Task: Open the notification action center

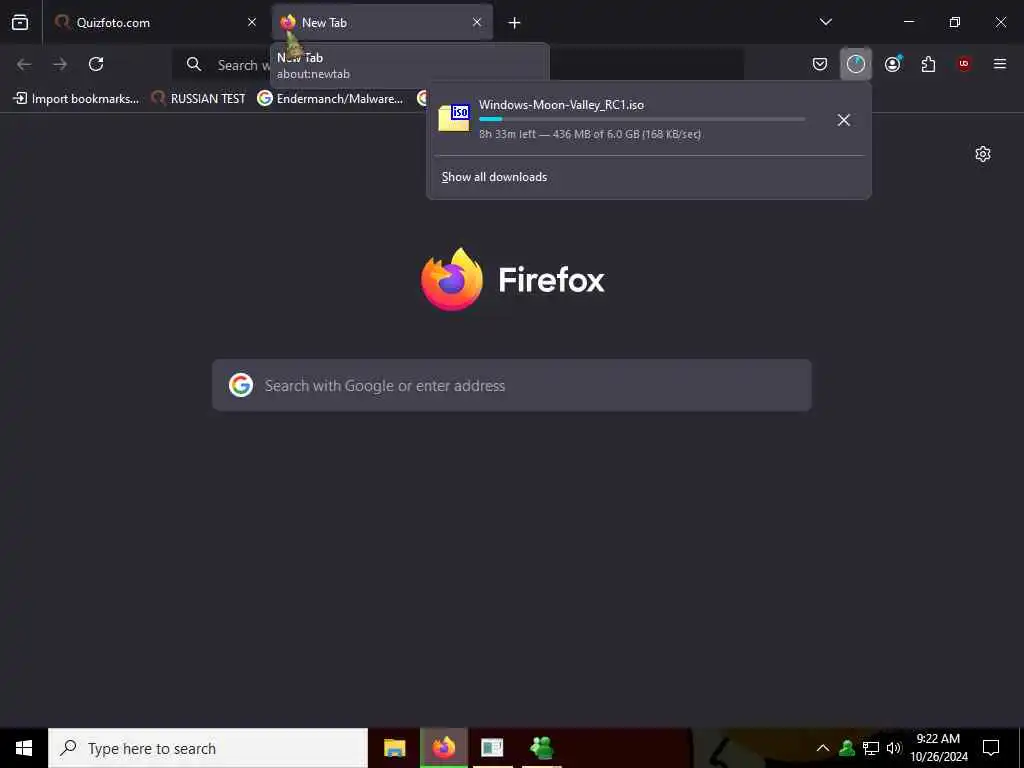Action: pyautogui.click(x=991, y=748)
